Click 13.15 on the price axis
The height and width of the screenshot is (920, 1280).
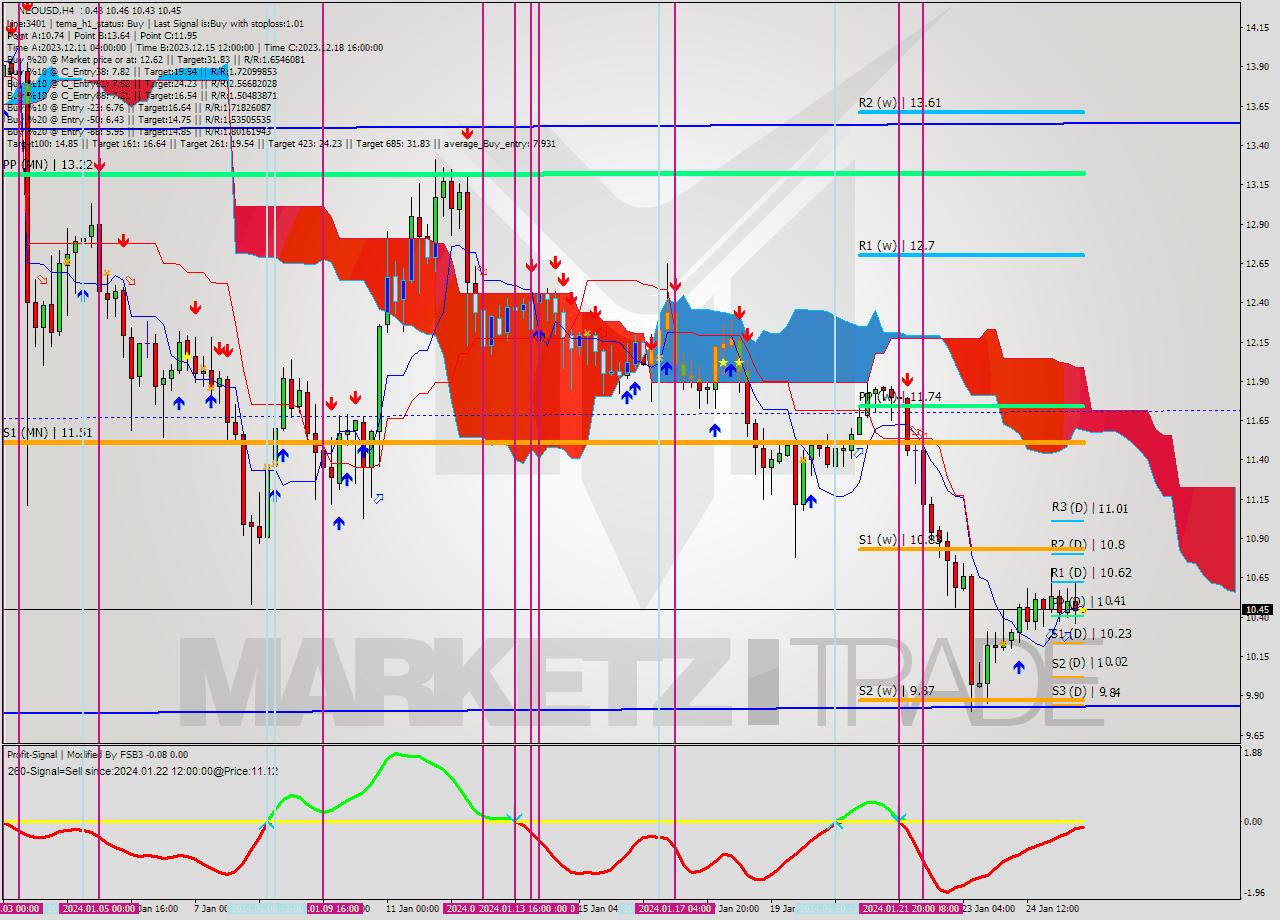[1257, 184]
